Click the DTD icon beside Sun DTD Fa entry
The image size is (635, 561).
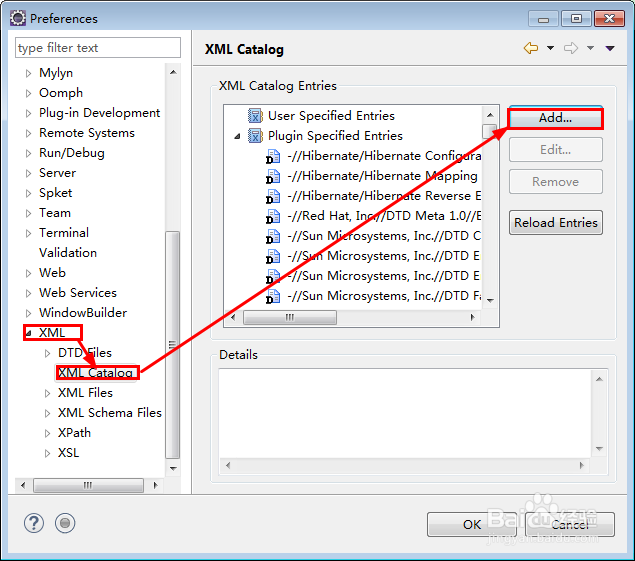[273, 296]
